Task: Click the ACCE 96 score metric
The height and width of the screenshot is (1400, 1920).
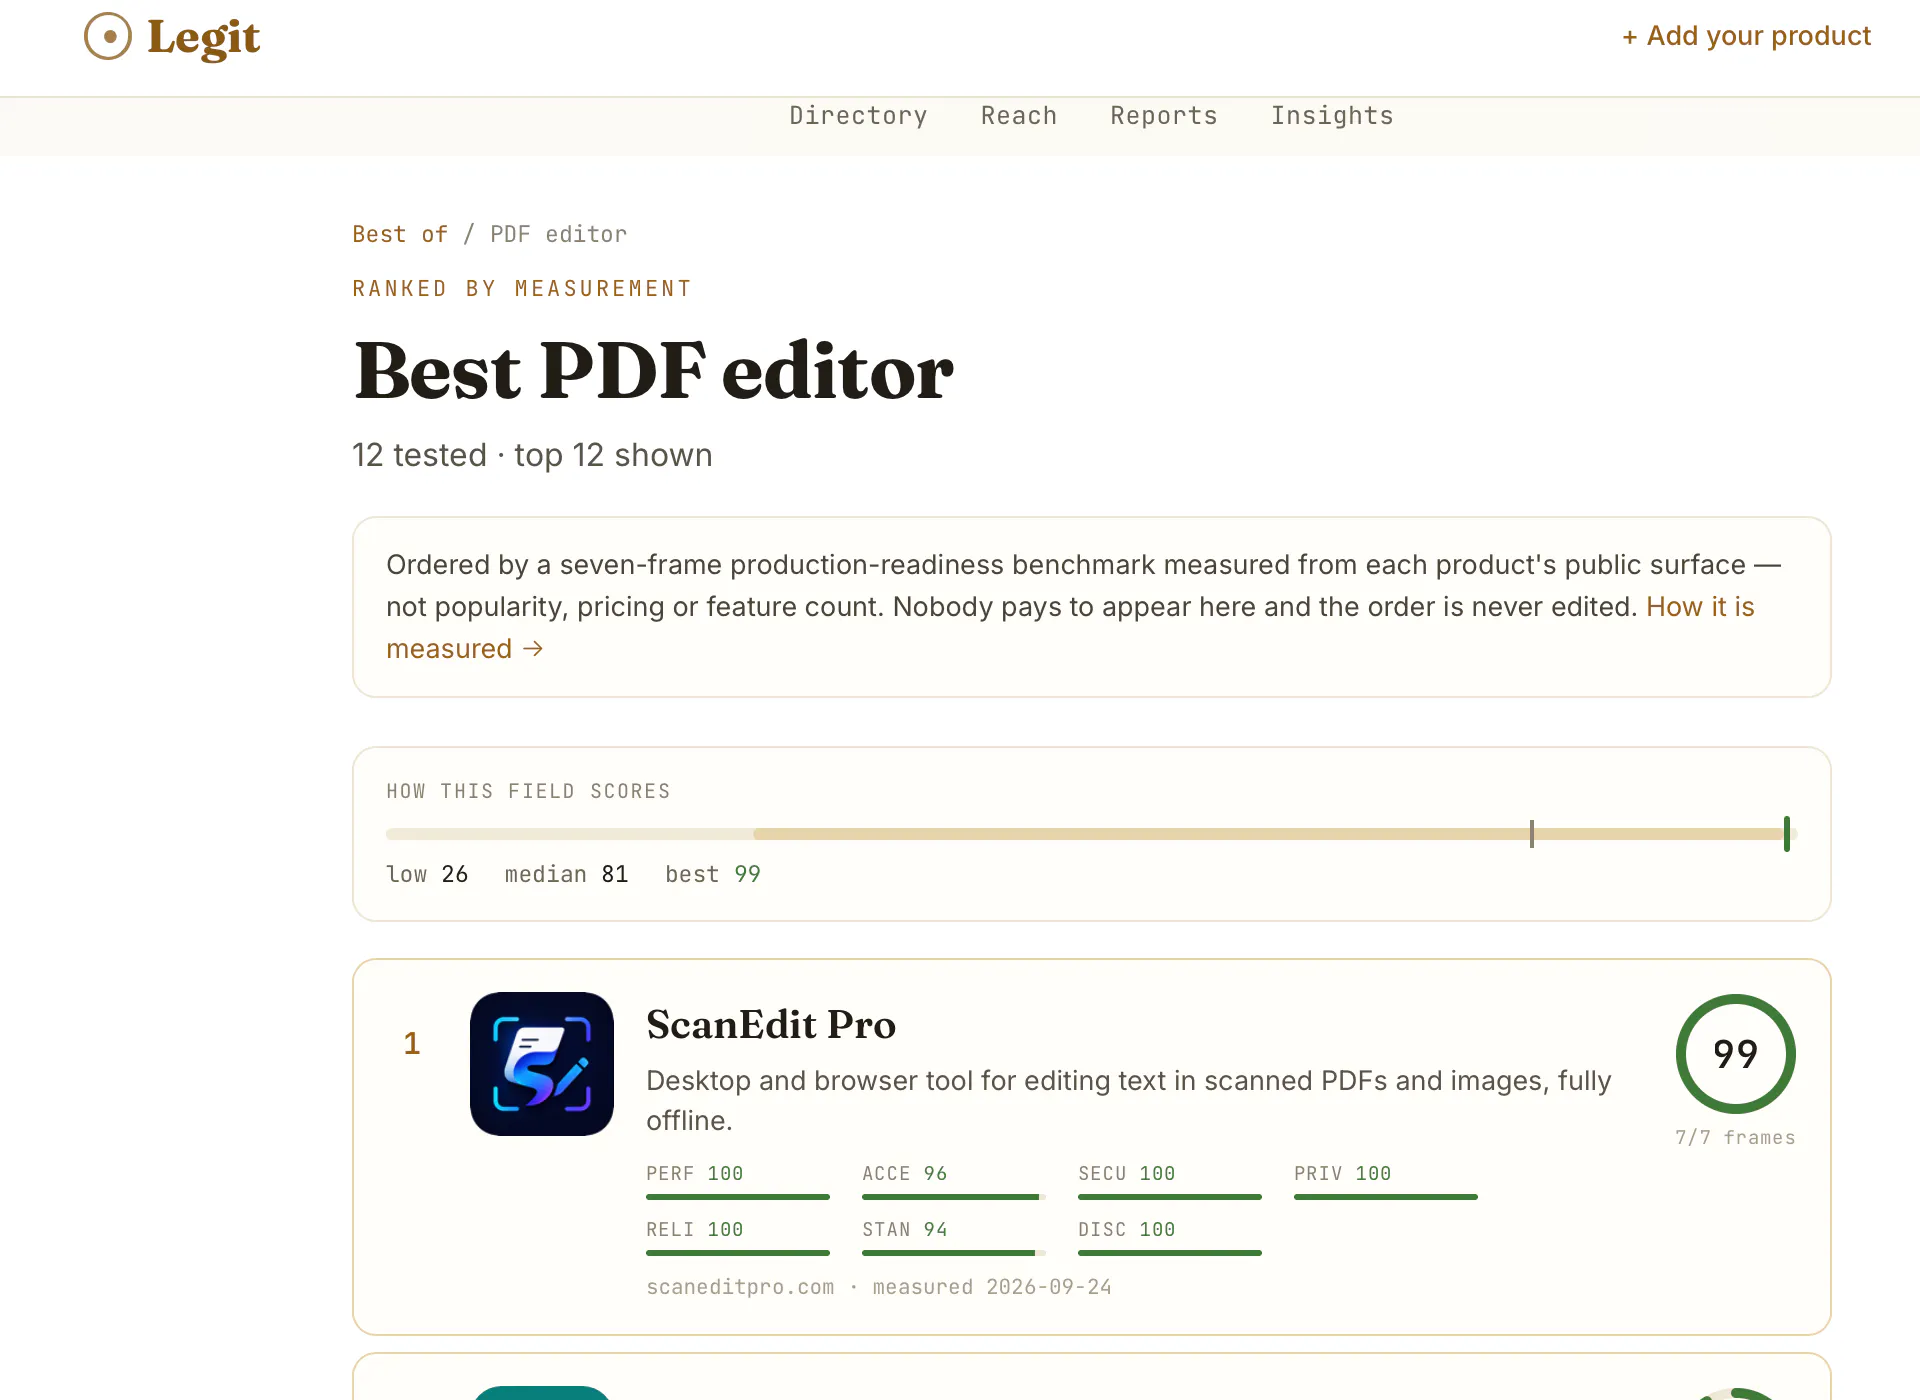Action: (x=954, y=1182)
